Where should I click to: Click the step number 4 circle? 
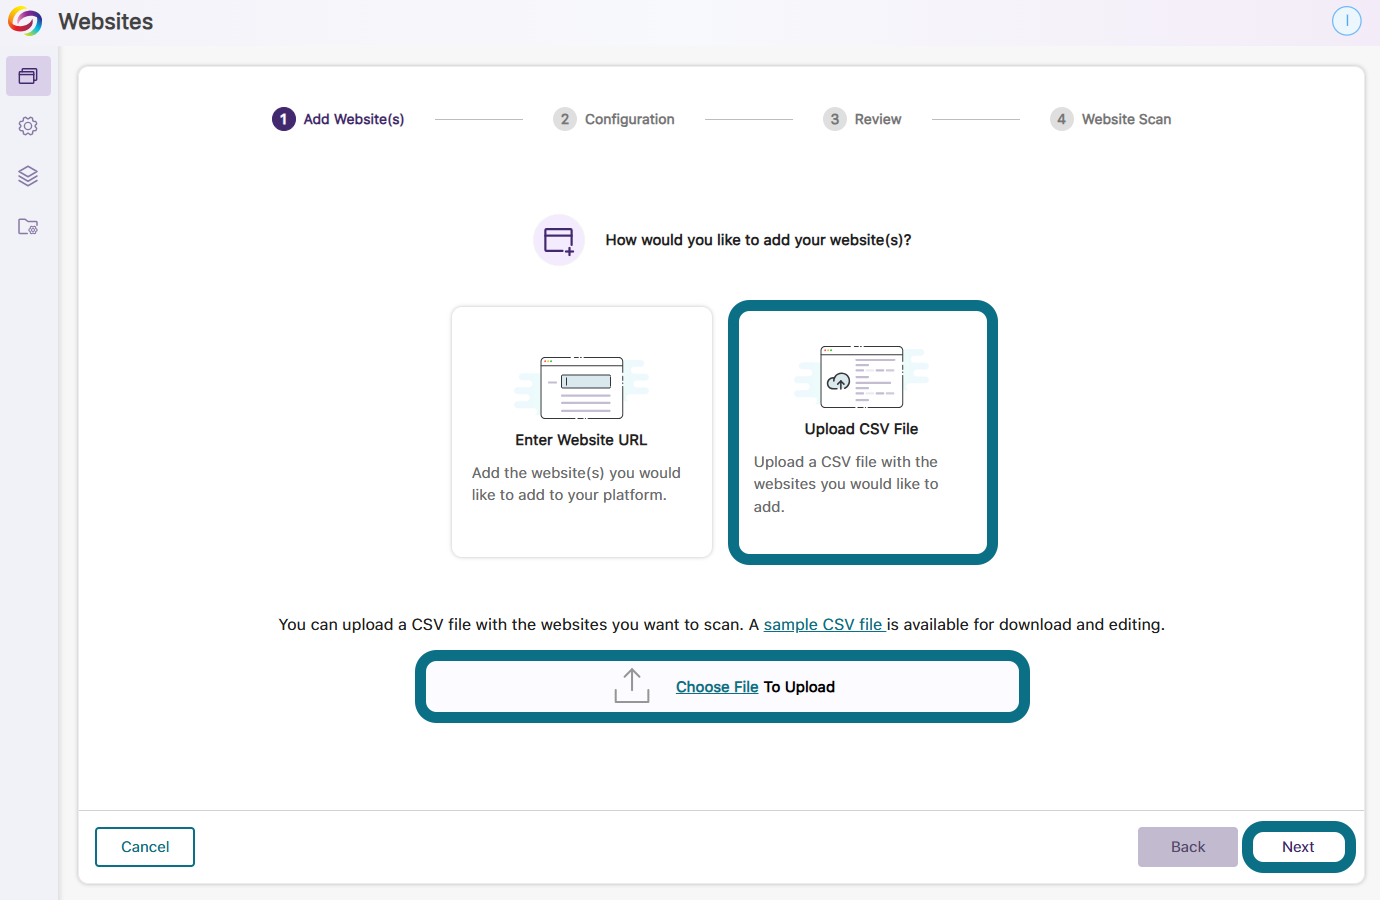(1062, 119)
